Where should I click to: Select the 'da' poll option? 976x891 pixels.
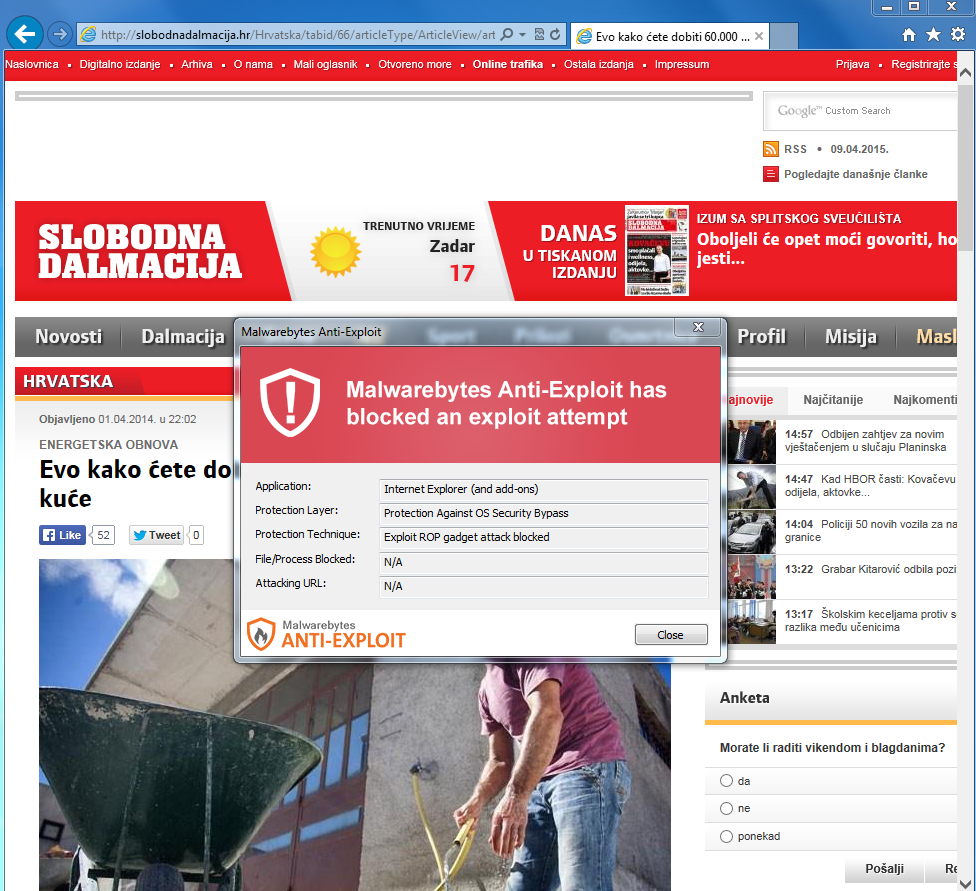tap(726, 781)
